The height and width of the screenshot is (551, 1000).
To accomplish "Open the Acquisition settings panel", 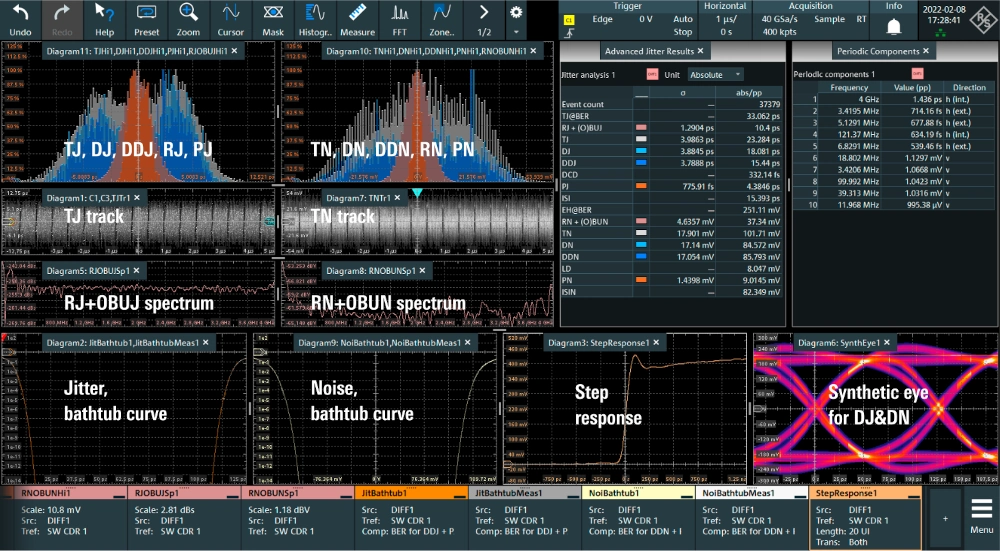I will (x=810, y=20).
